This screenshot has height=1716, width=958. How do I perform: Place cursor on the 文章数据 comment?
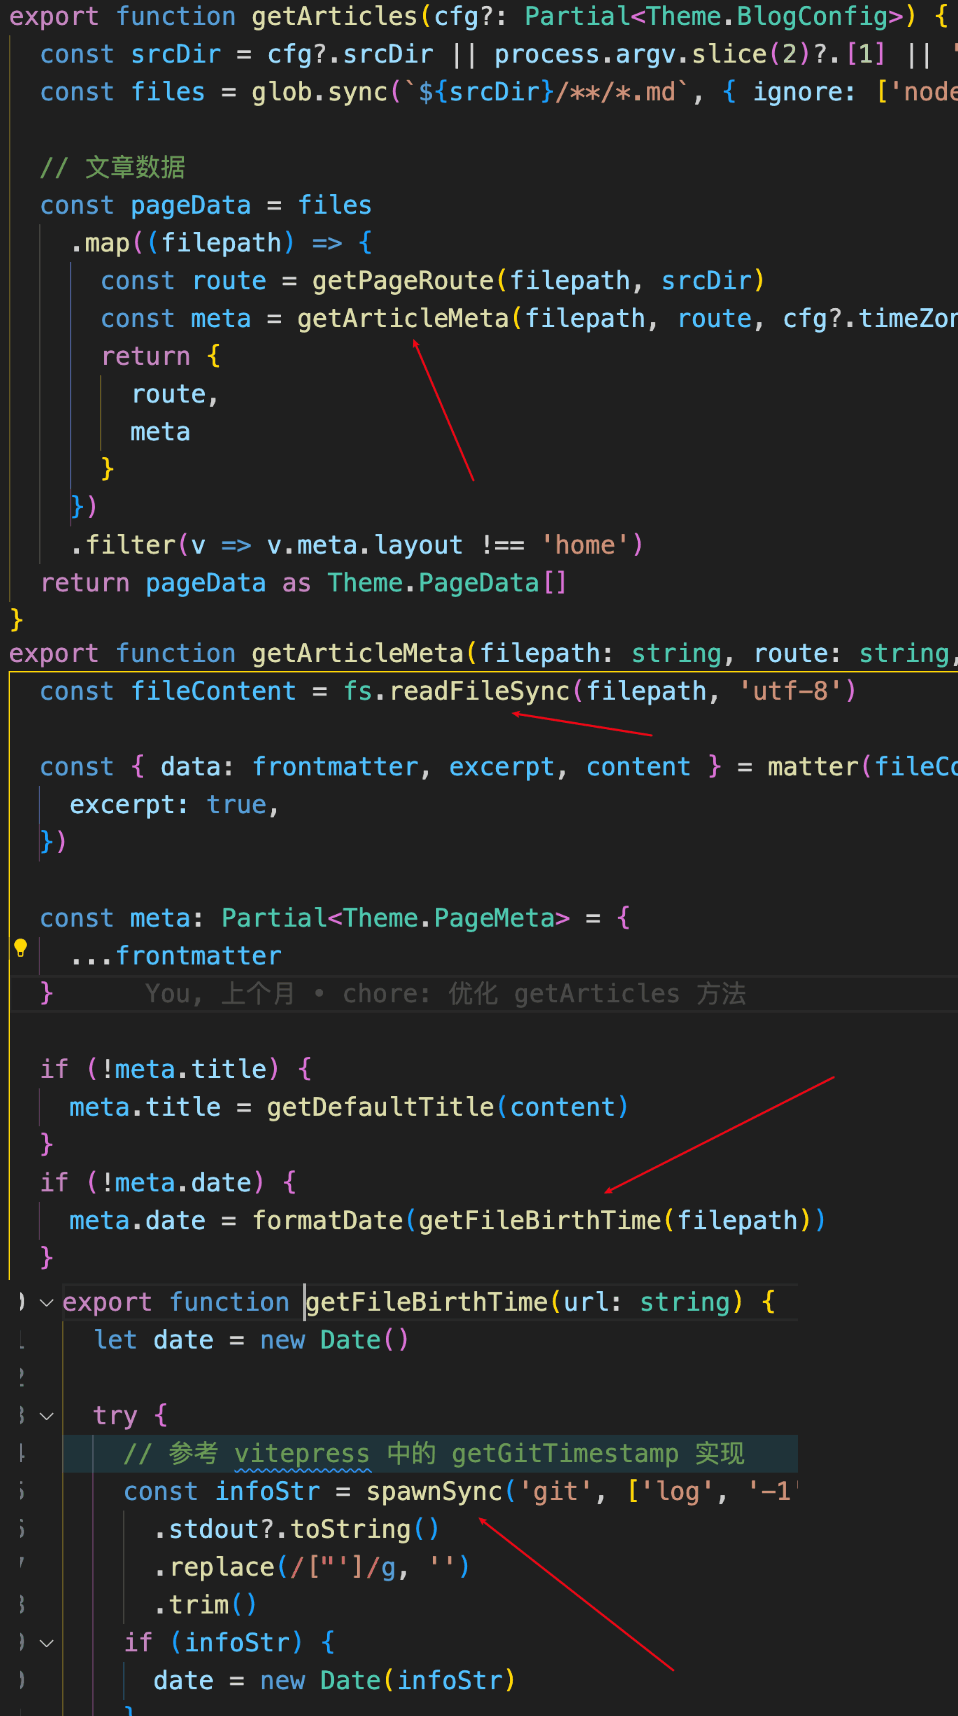point(135,167)
